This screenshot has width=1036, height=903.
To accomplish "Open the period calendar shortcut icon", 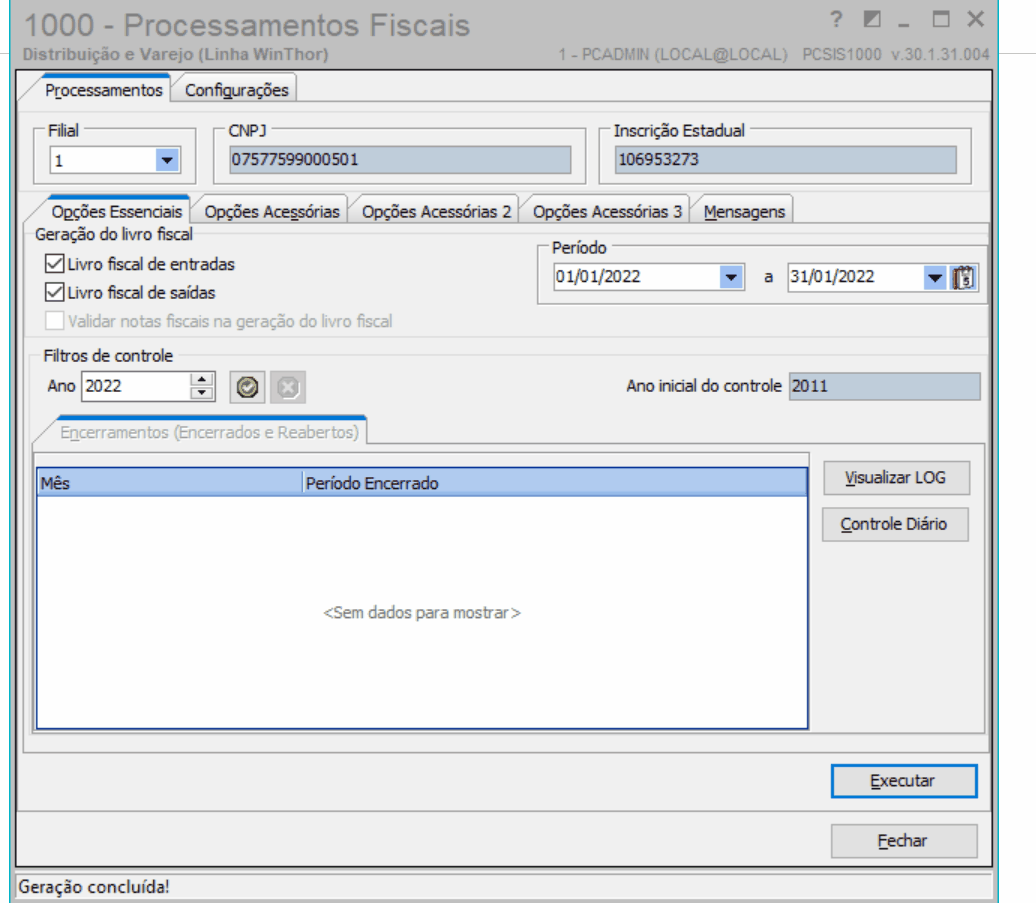I will (x=963, y=277).
